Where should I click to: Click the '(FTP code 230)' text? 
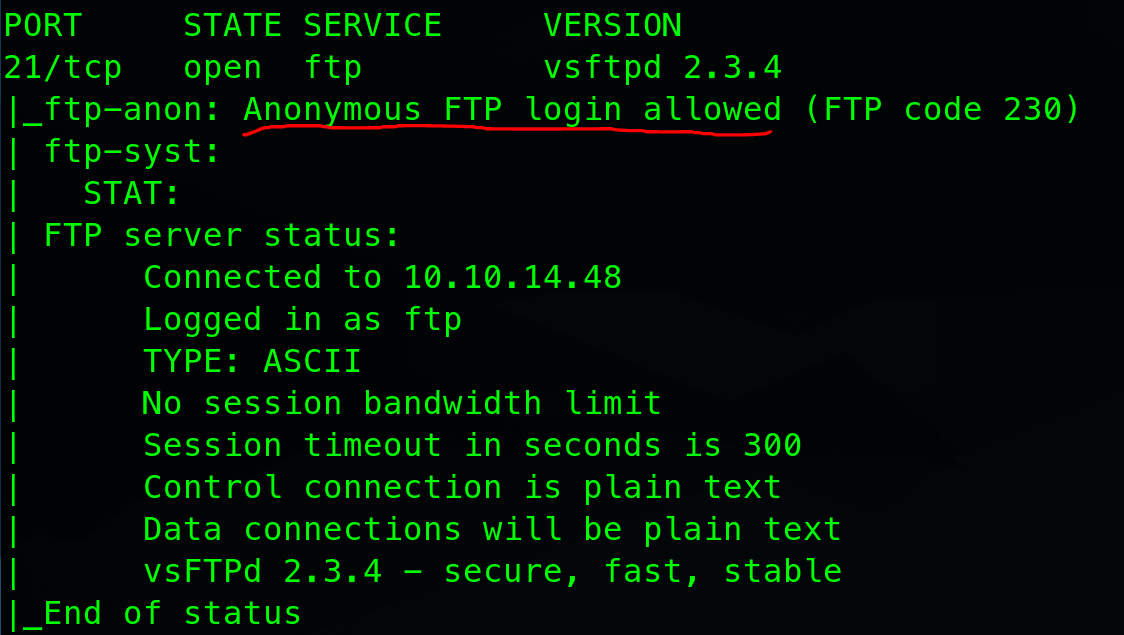[942, 110]
